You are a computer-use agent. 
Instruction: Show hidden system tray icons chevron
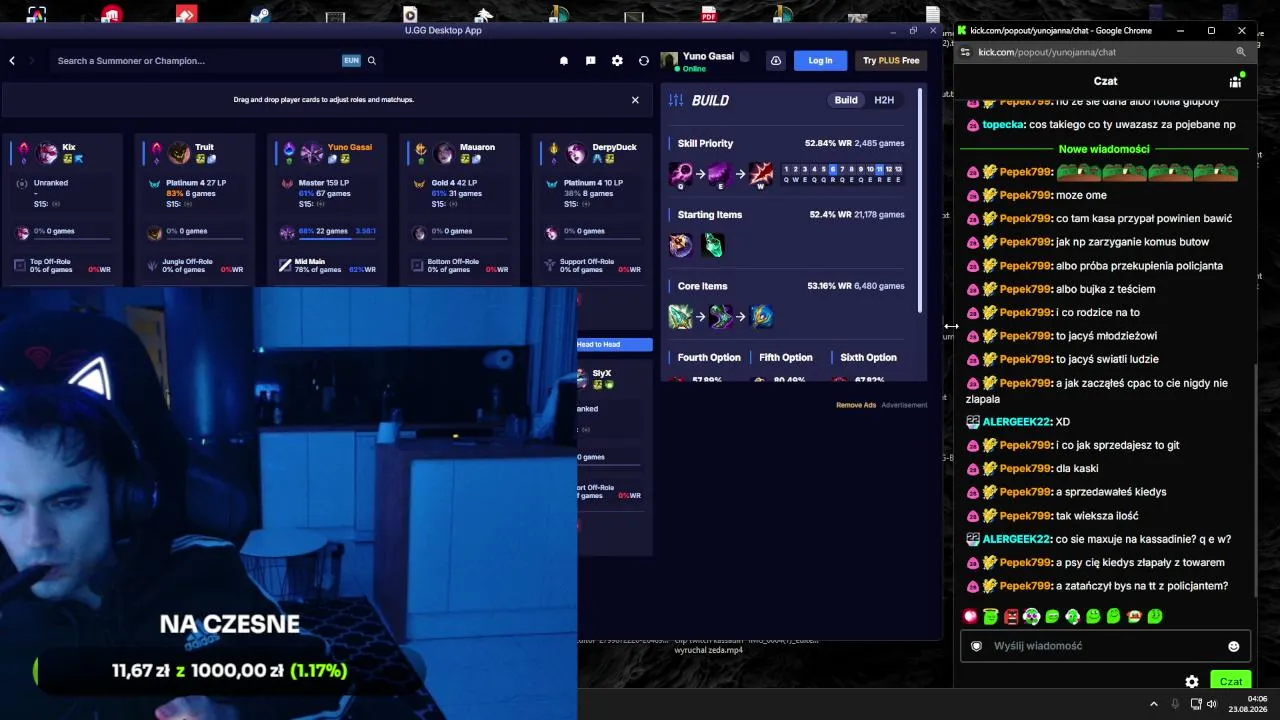pyautogui.click(x=1154, y=704)
